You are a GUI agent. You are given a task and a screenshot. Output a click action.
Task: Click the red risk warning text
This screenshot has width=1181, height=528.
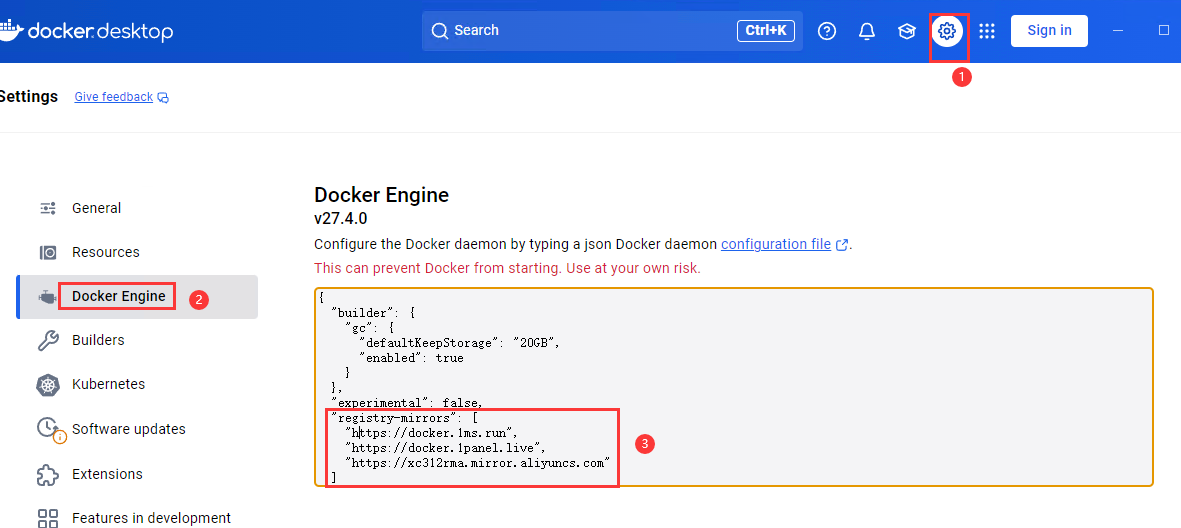click(x=507, y=268)
